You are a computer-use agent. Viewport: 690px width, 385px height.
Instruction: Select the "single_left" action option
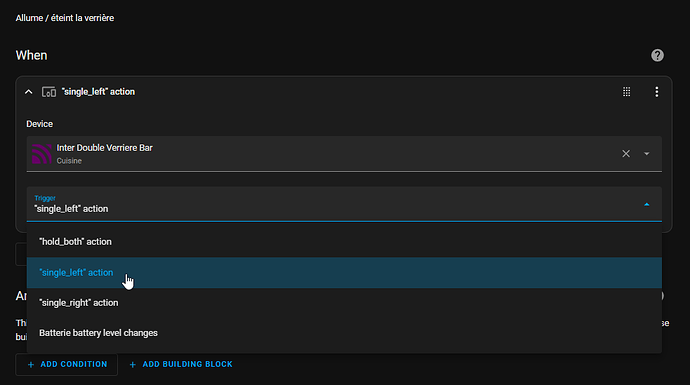(344, 273)
